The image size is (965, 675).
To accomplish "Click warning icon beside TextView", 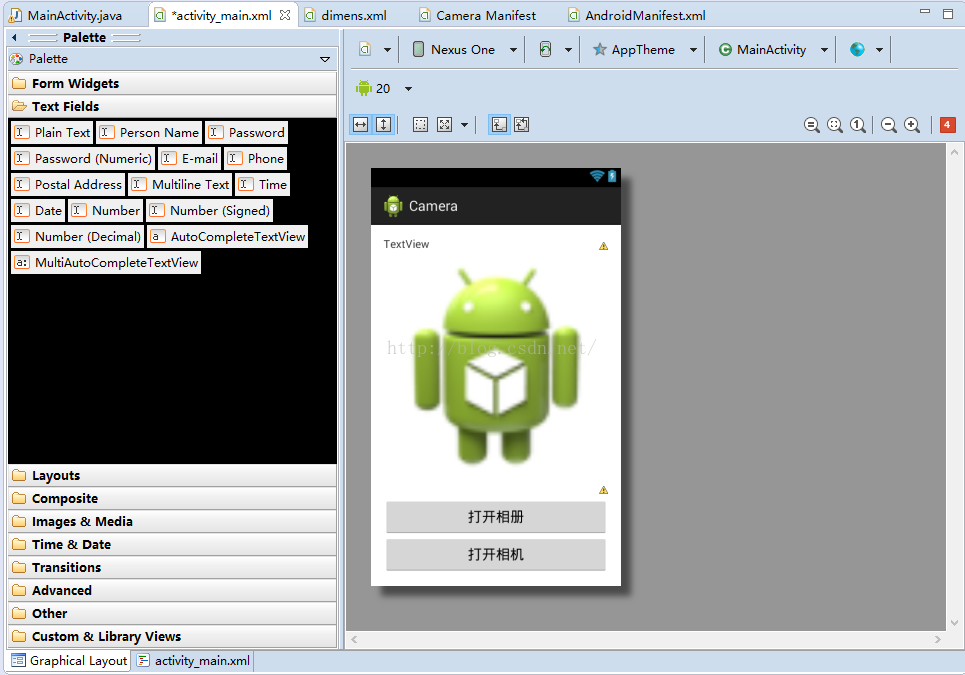I will pos(604,246).
